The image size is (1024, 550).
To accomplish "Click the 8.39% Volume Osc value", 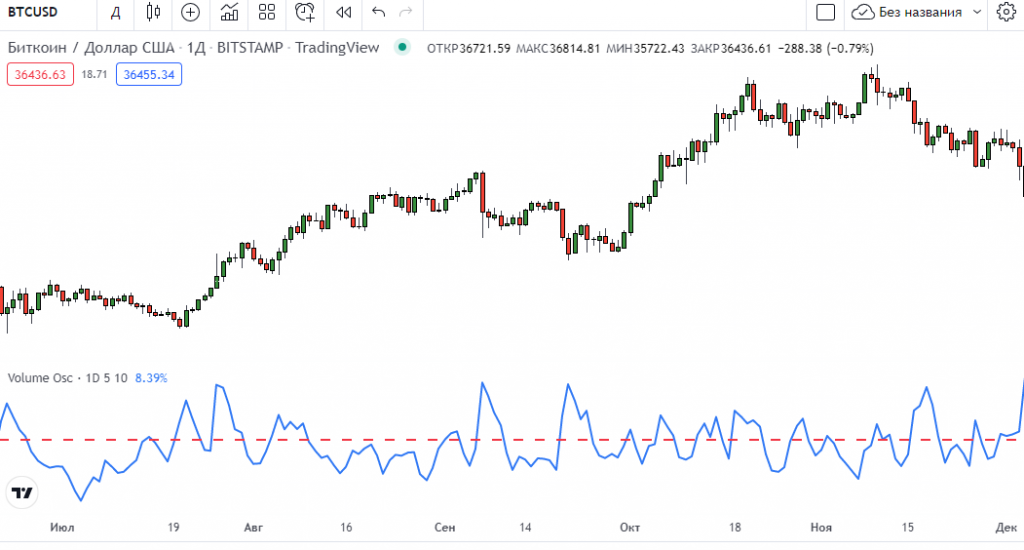I will tap(151, 378).
